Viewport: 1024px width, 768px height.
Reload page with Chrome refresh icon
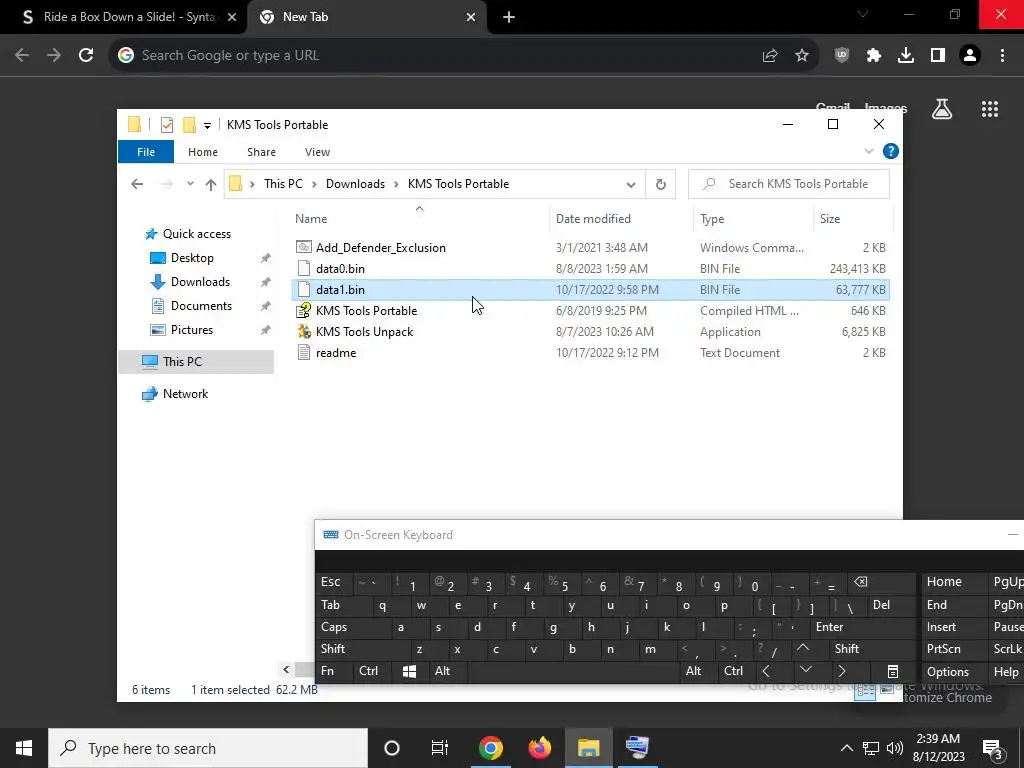(x=86, y=55)
